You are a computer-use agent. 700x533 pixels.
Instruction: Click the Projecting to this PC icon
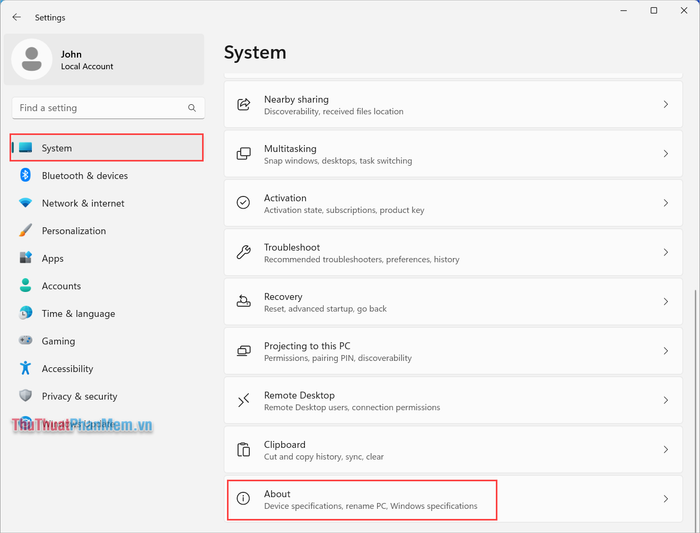click(243, 351)
